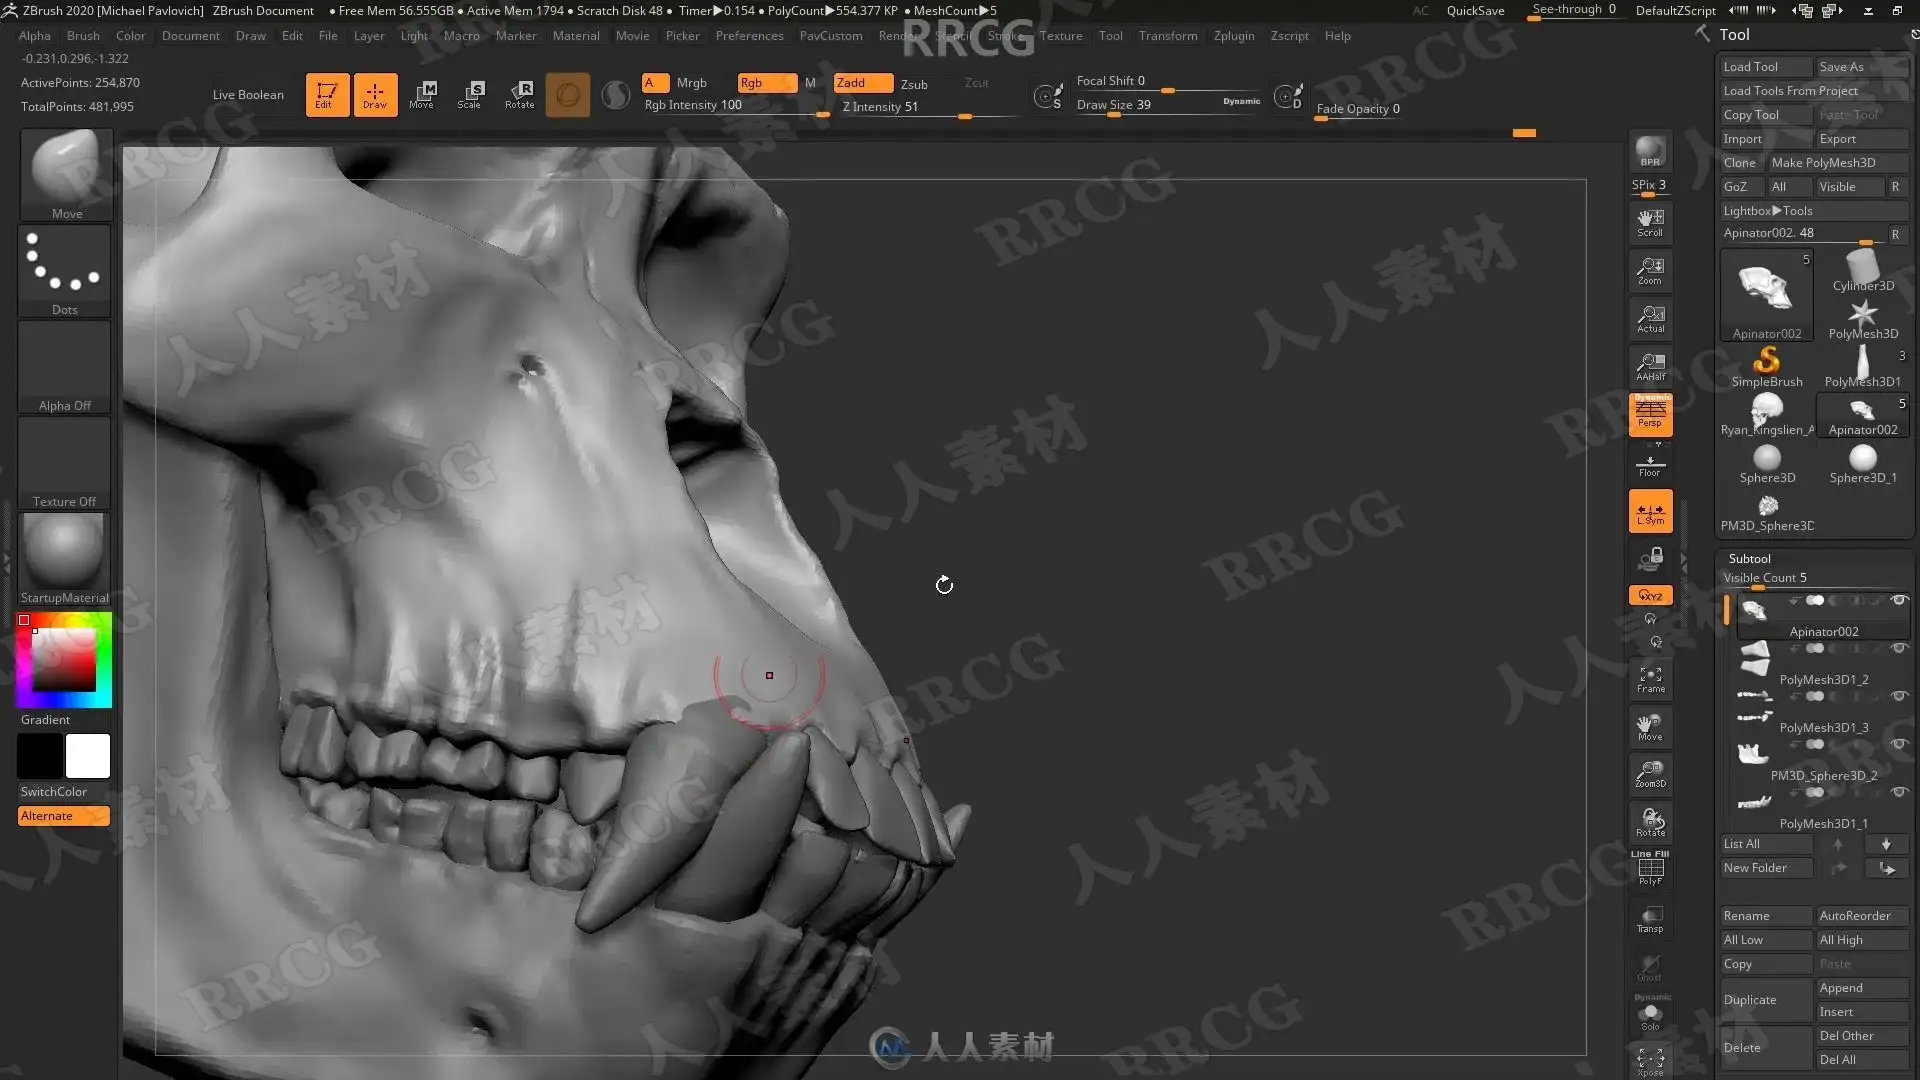This screenshot has height=1080, width=1920.
Task: Toggle L.Sym local symmetry button
Action: [x=1650, y=512]
